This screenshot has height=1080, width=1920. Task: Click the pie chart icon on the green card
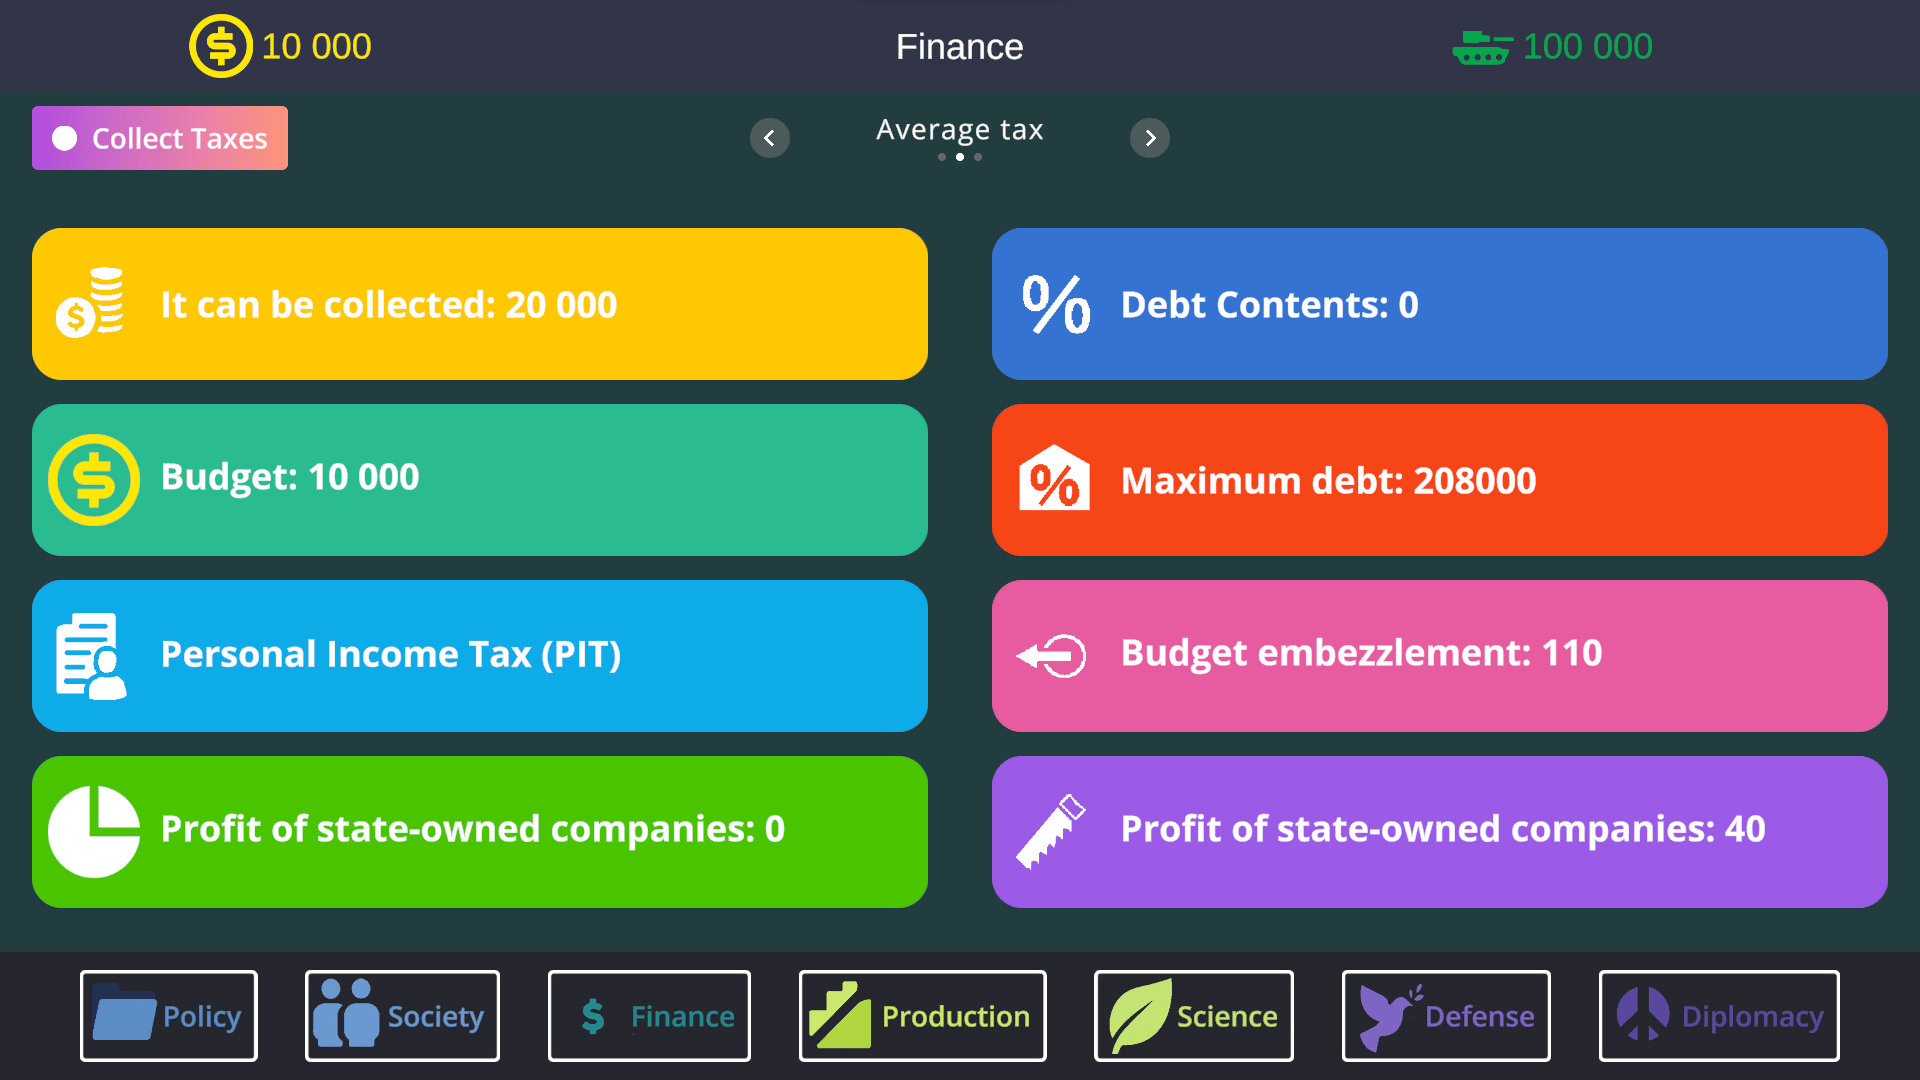[93, 831]
